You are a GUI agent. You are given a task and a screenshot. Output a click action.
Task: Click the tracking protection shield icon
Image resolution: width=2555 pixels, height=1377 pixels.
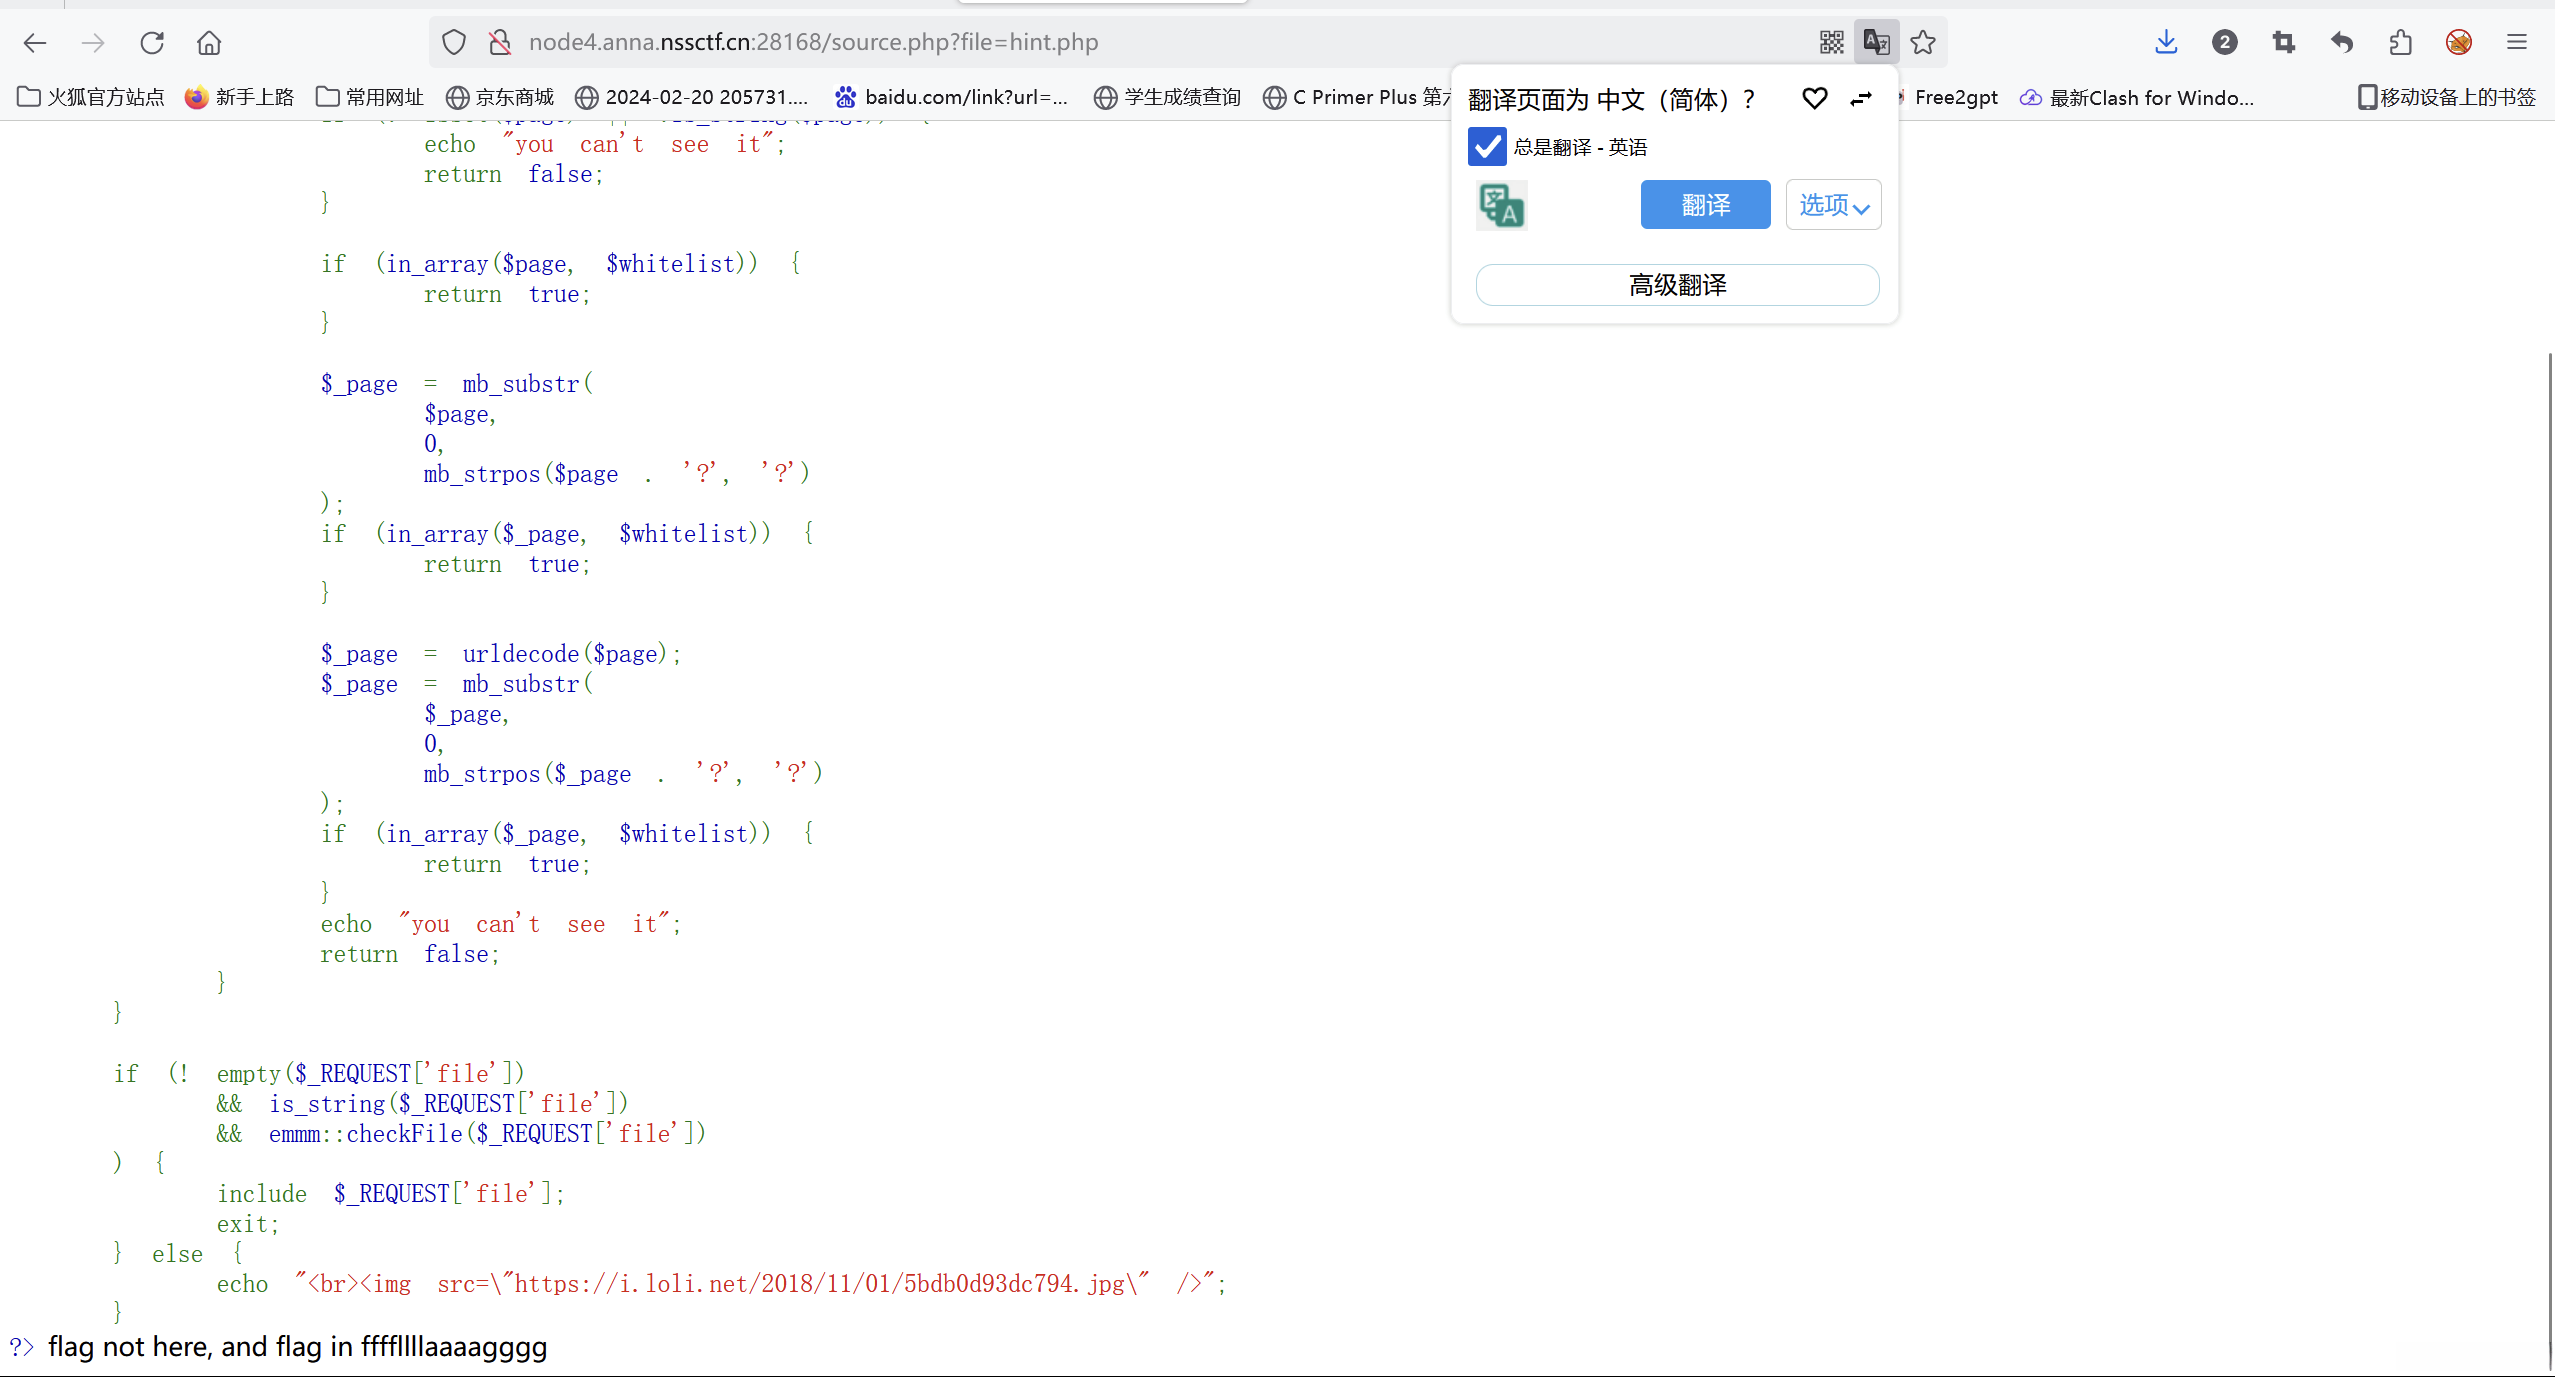454,42
